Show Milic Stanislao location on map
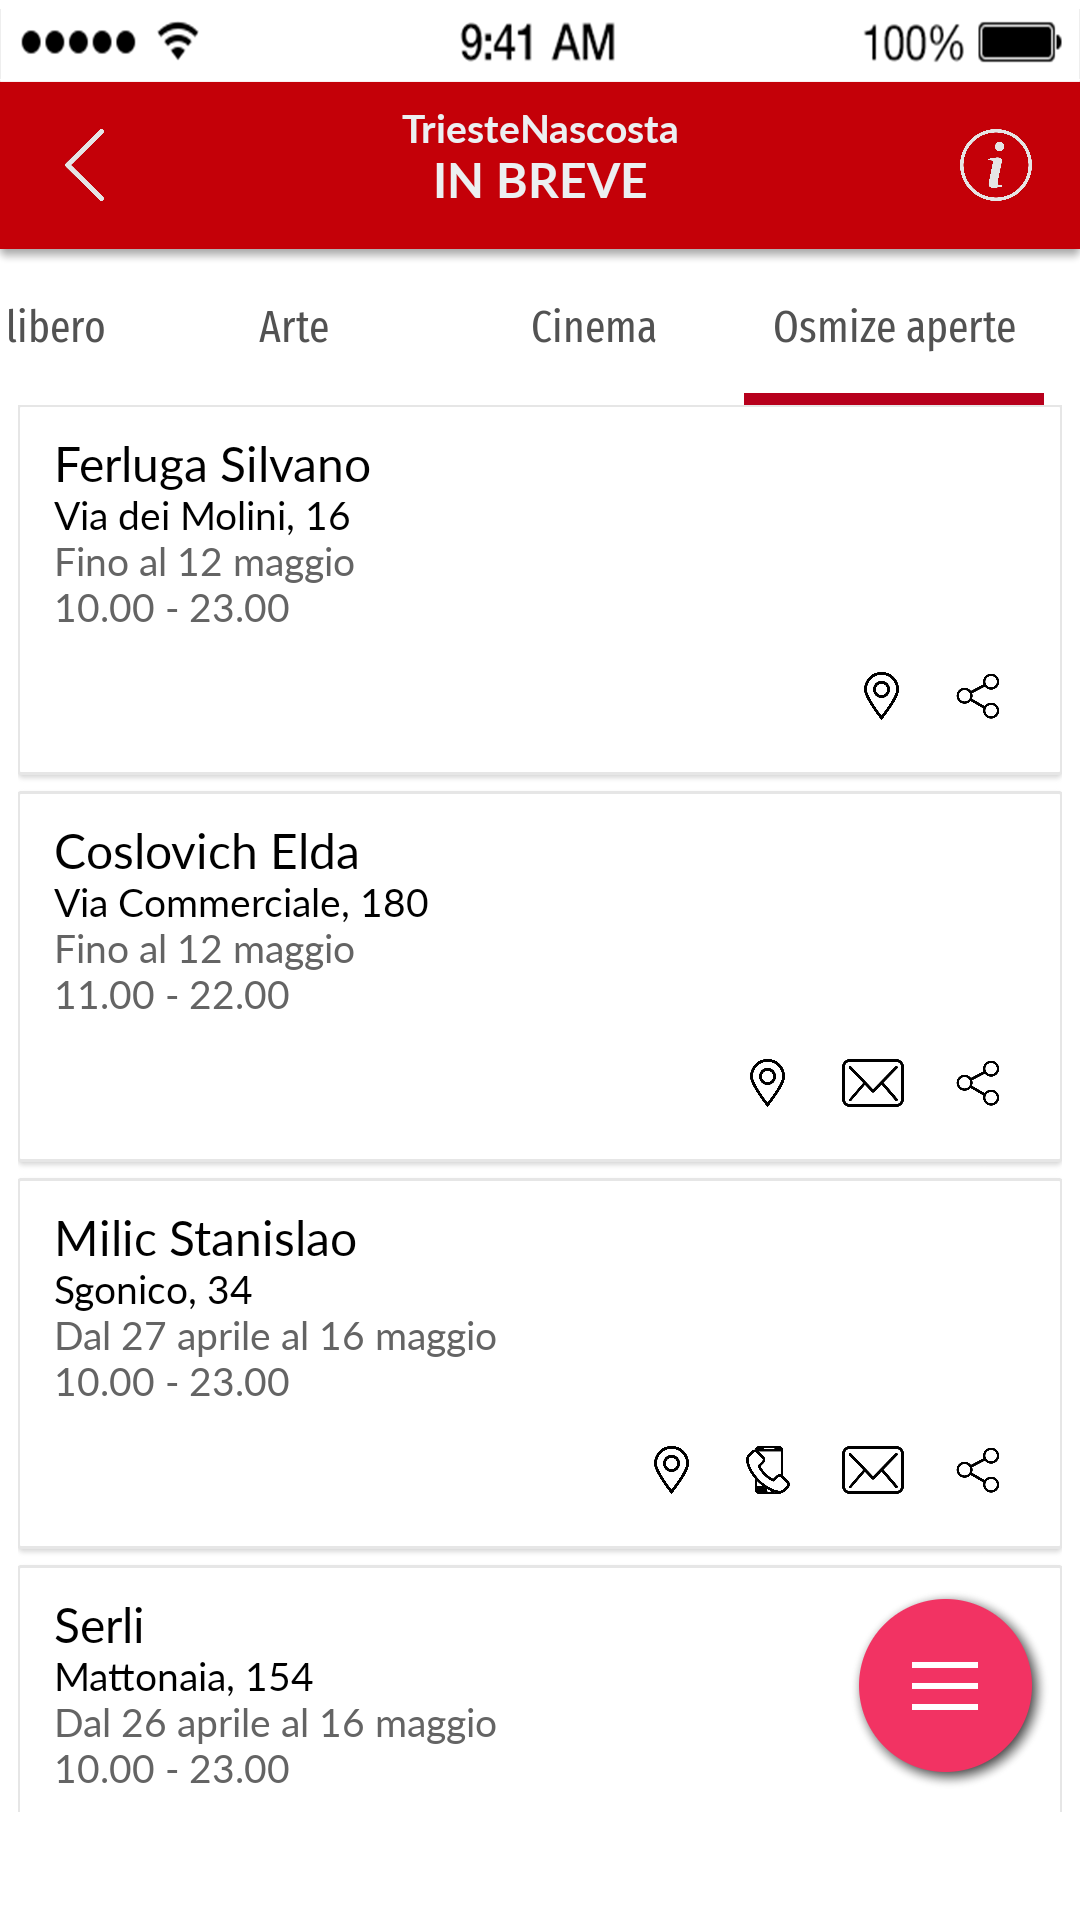 coord(671,1469)
